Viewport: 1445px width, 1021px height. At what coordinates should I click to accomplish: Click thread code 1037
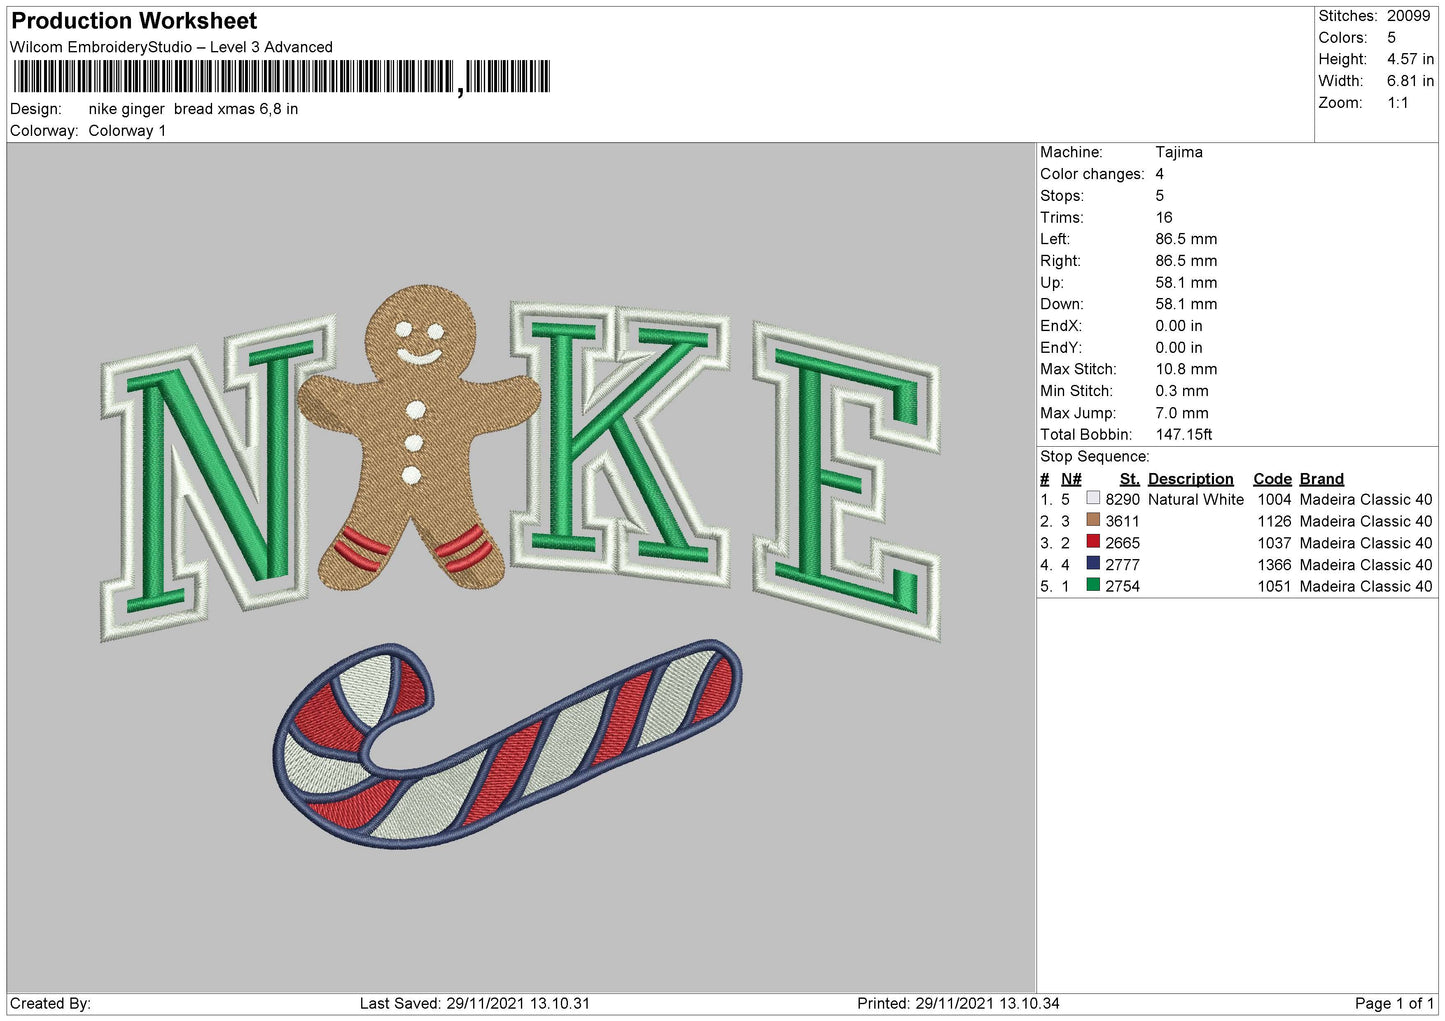[x=1274, y=543]
